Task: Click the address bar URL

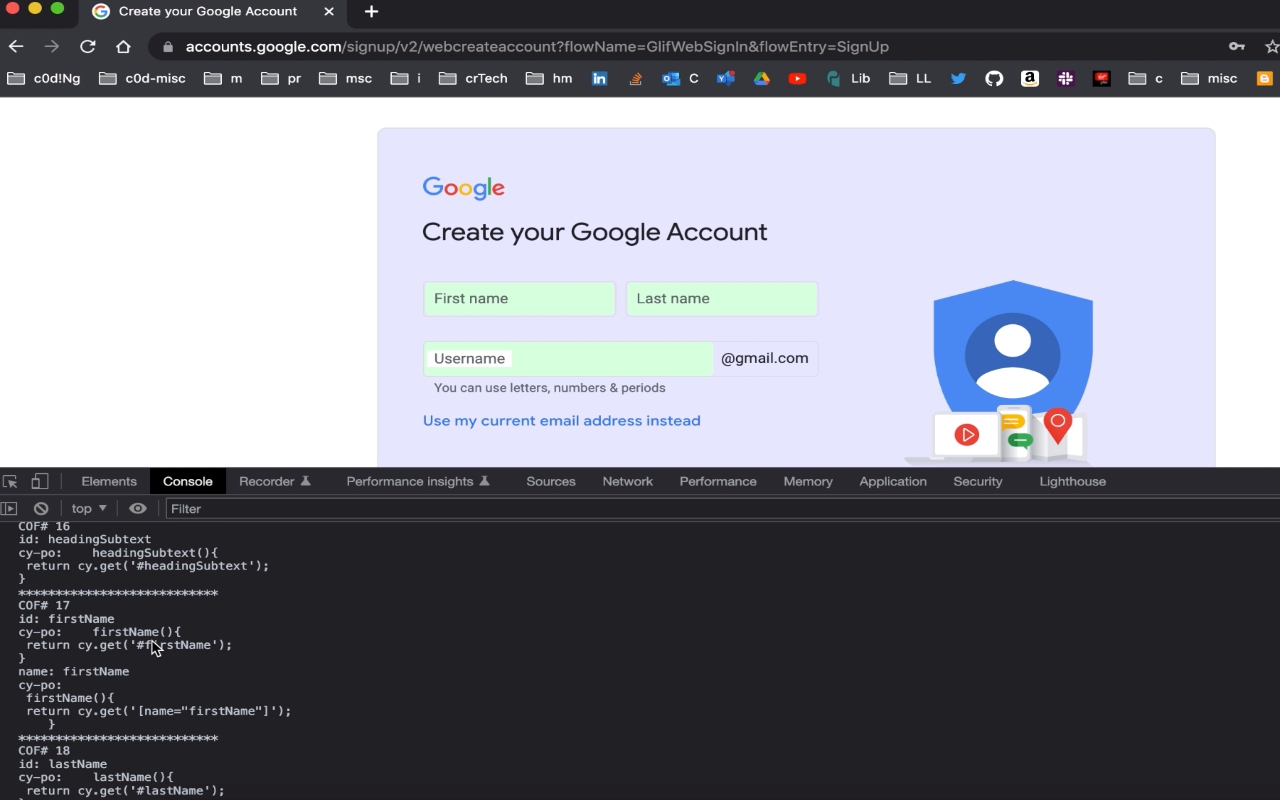Action: click(x=537, y=46)
